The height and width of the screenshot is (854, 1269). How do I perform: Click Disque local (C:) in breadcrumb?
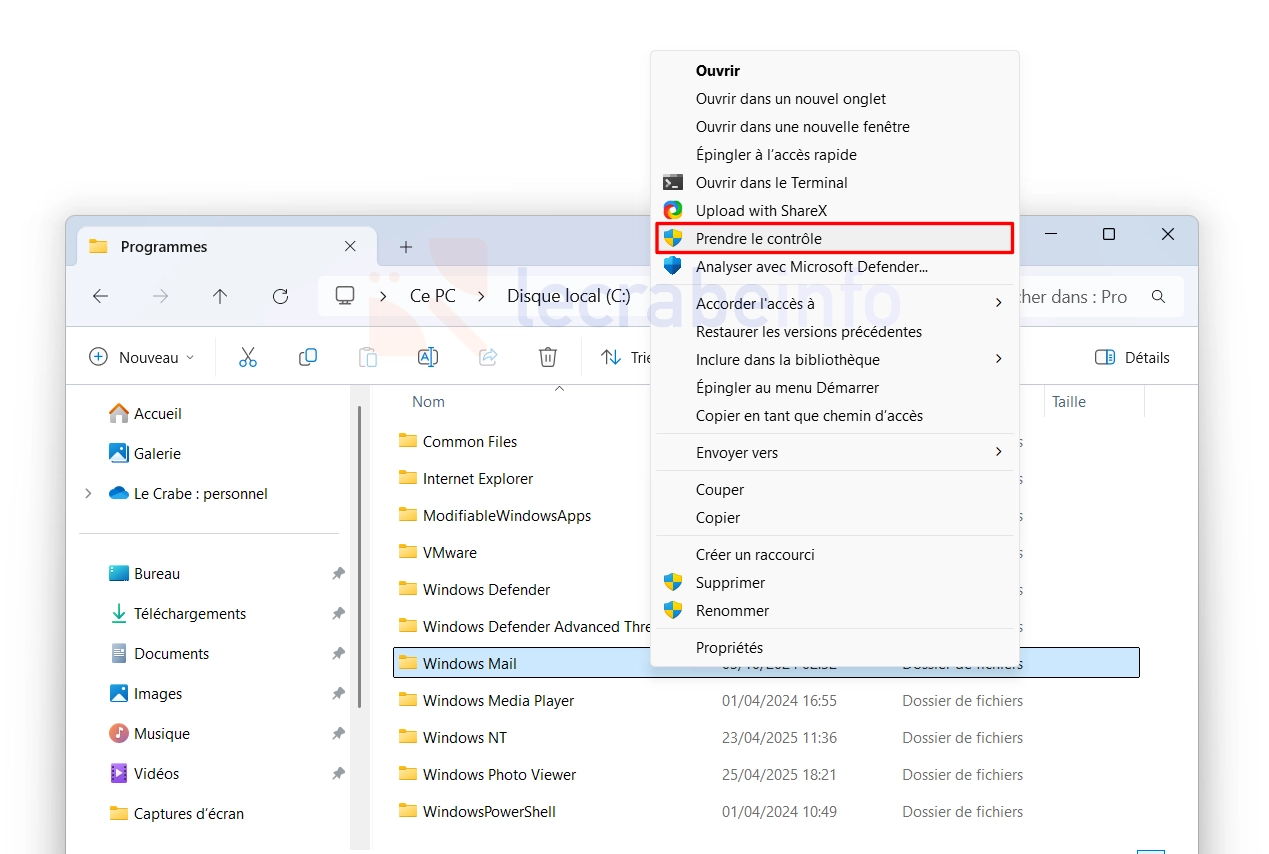click(x=568, y=296)
